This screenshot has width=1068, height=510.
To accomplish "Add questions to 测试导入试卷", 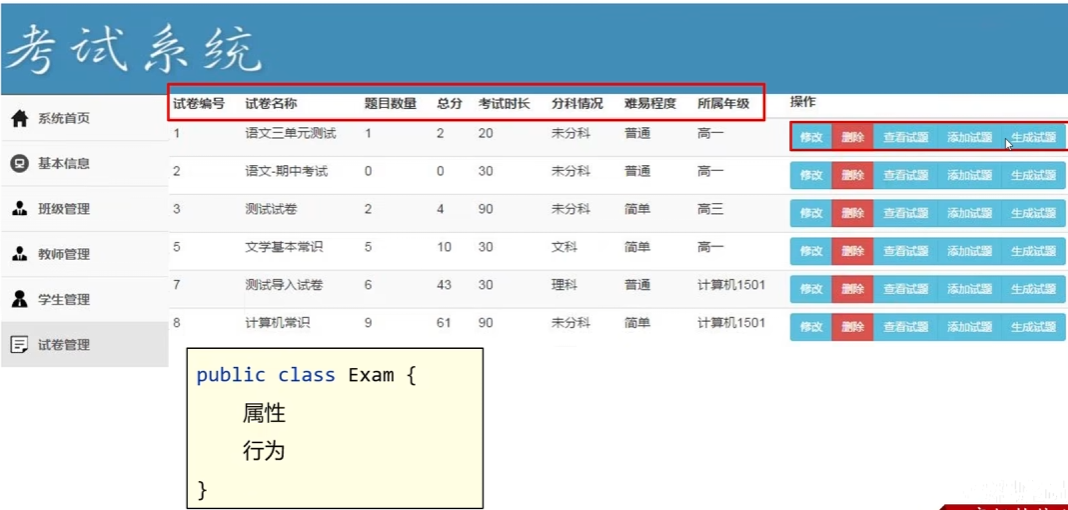I will pyautogui.click(x=969, y=289).
